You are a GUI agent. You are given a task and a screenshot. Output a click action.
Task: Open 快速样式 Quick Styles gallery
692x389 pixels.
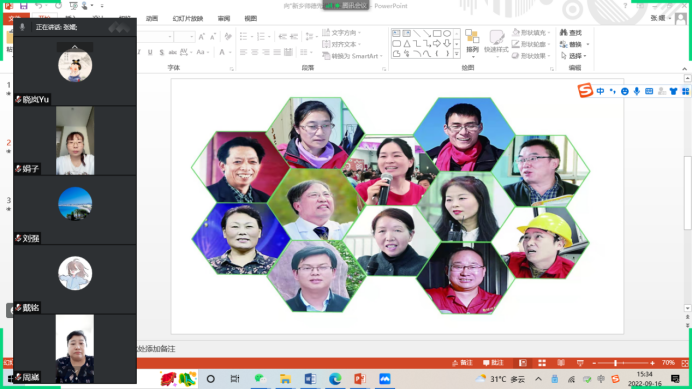click(x=496, y=43)
